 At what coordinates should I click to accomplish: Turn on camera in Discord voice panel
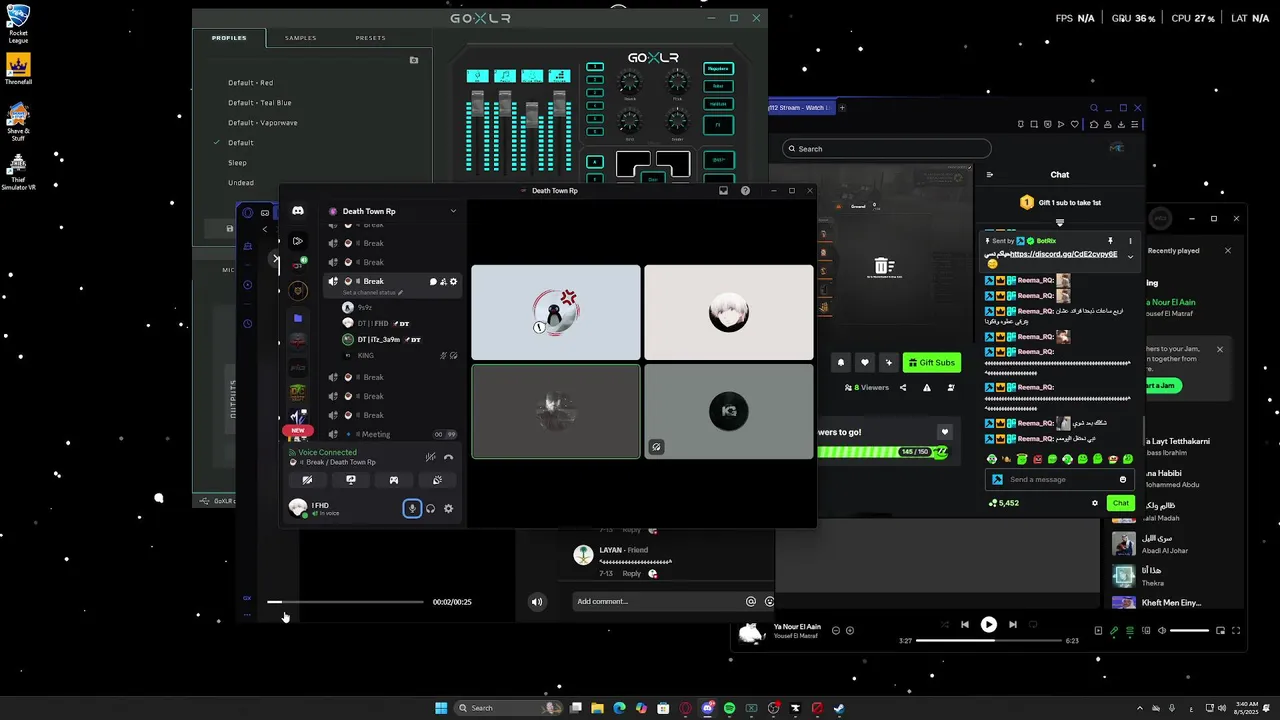coord(307,480)
